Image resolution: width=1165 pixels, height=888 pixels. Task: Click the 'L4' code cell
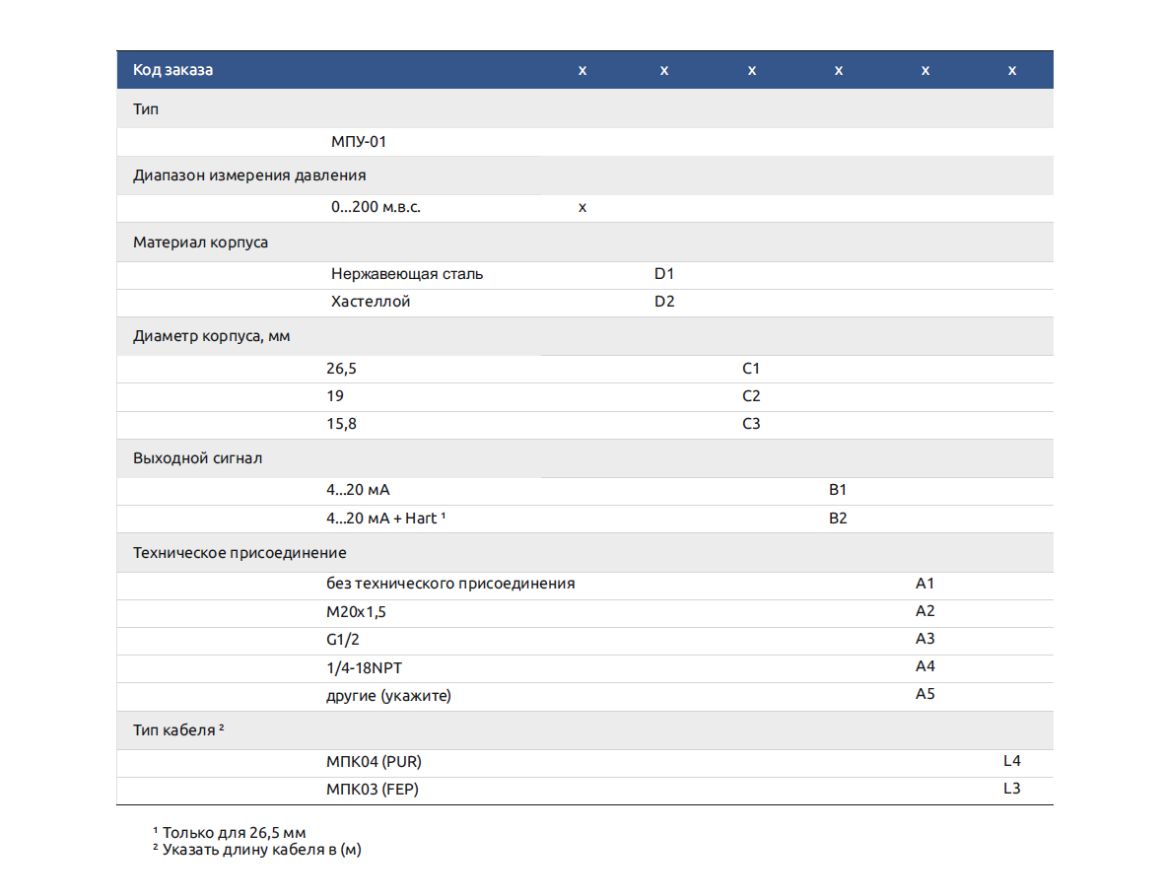coord(1011,761)
